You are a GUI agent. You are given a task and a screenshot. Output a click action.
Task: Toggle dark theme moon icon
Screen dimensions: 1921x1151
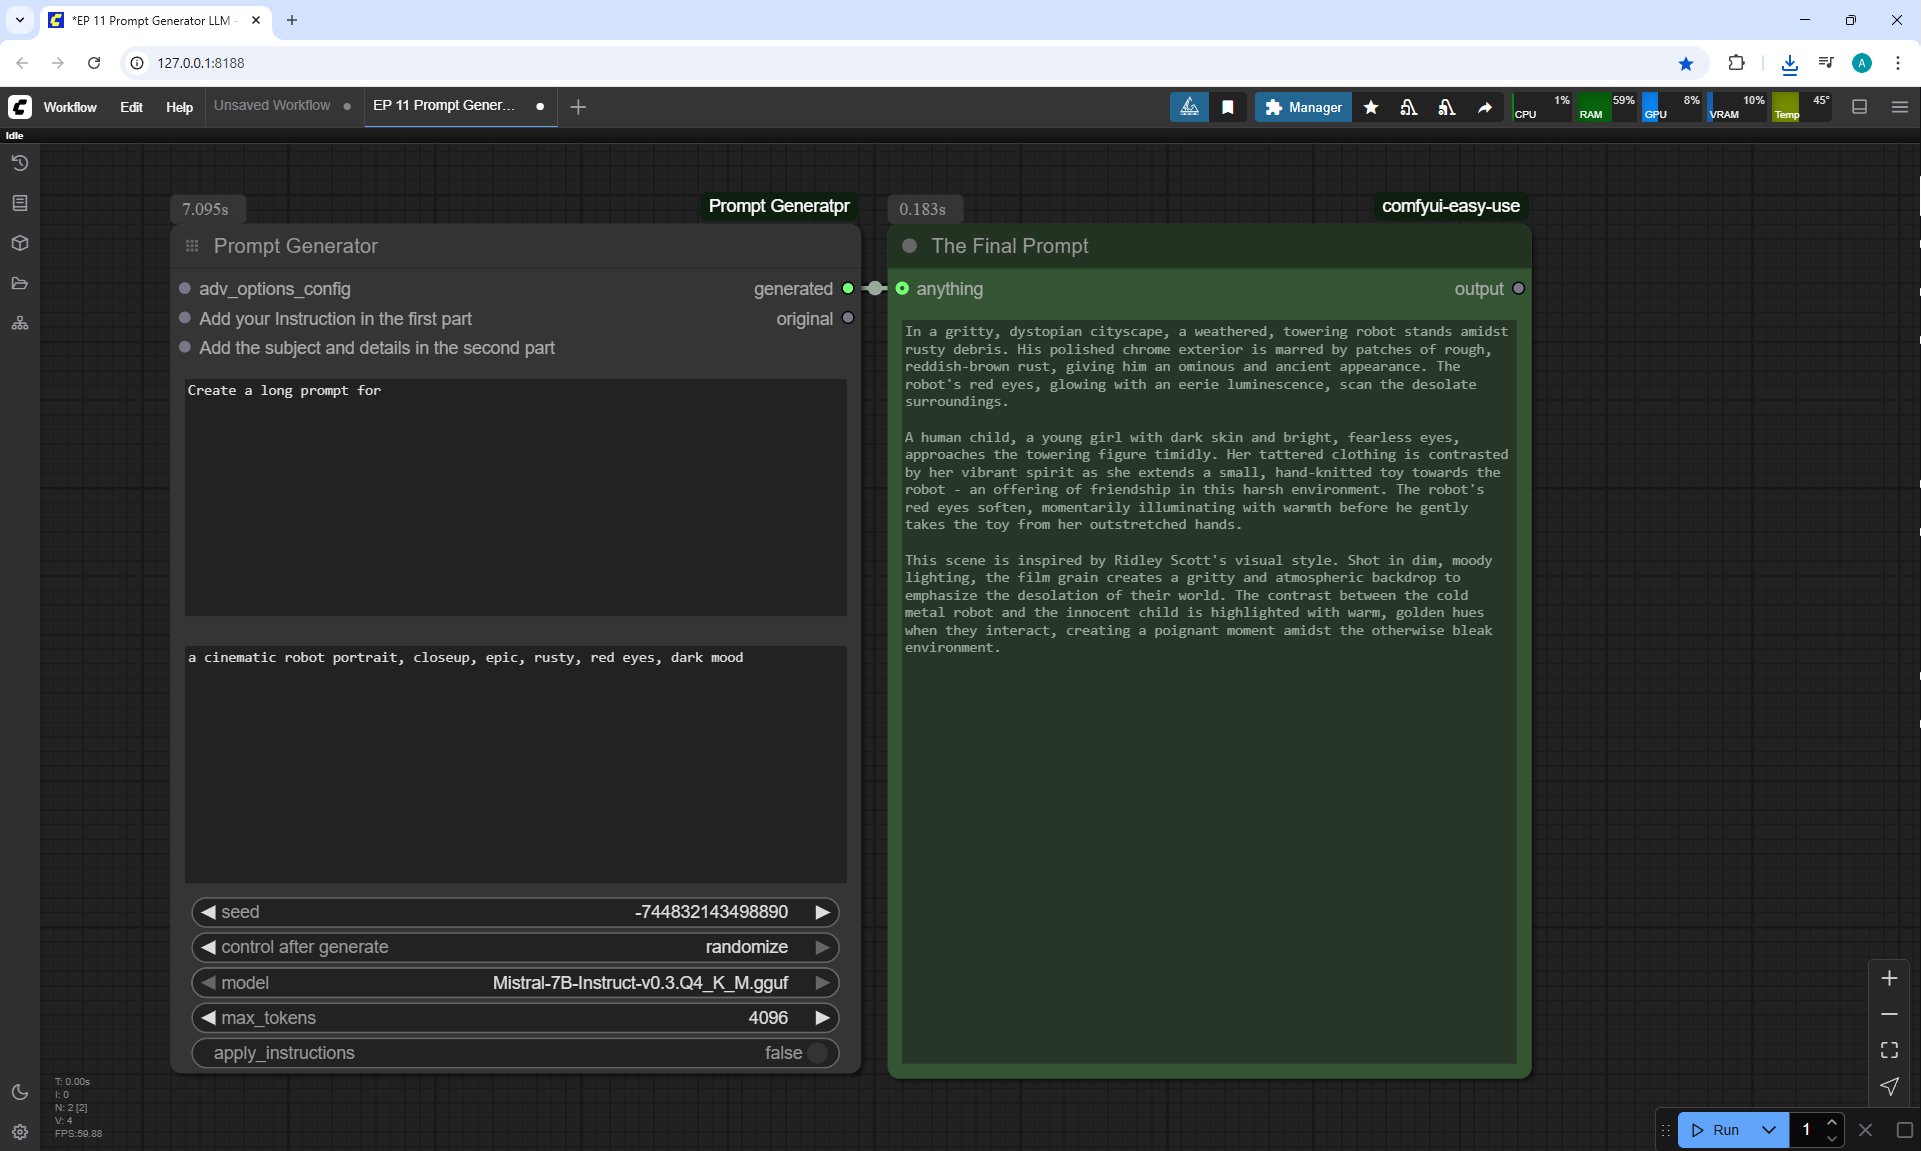[20, 1092]
